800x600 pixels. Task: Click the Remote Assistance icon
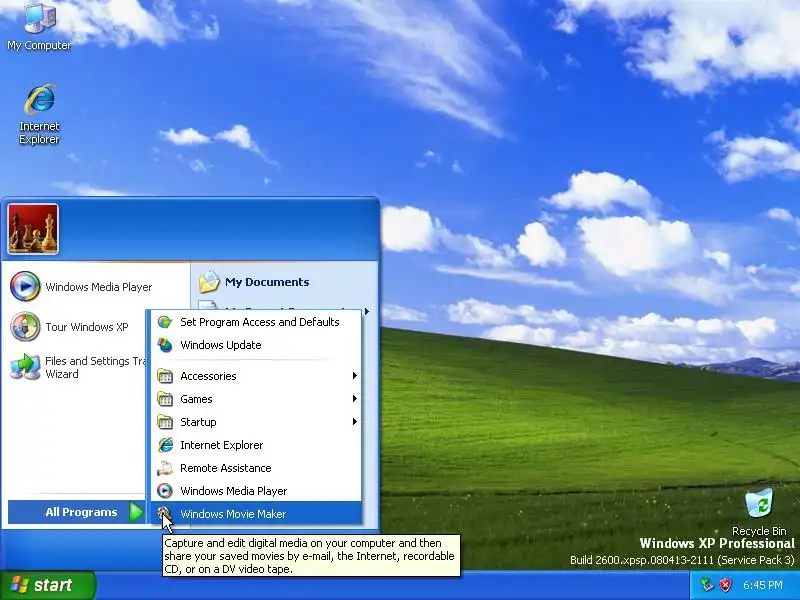pyautogui.click(x=165, y=468)
